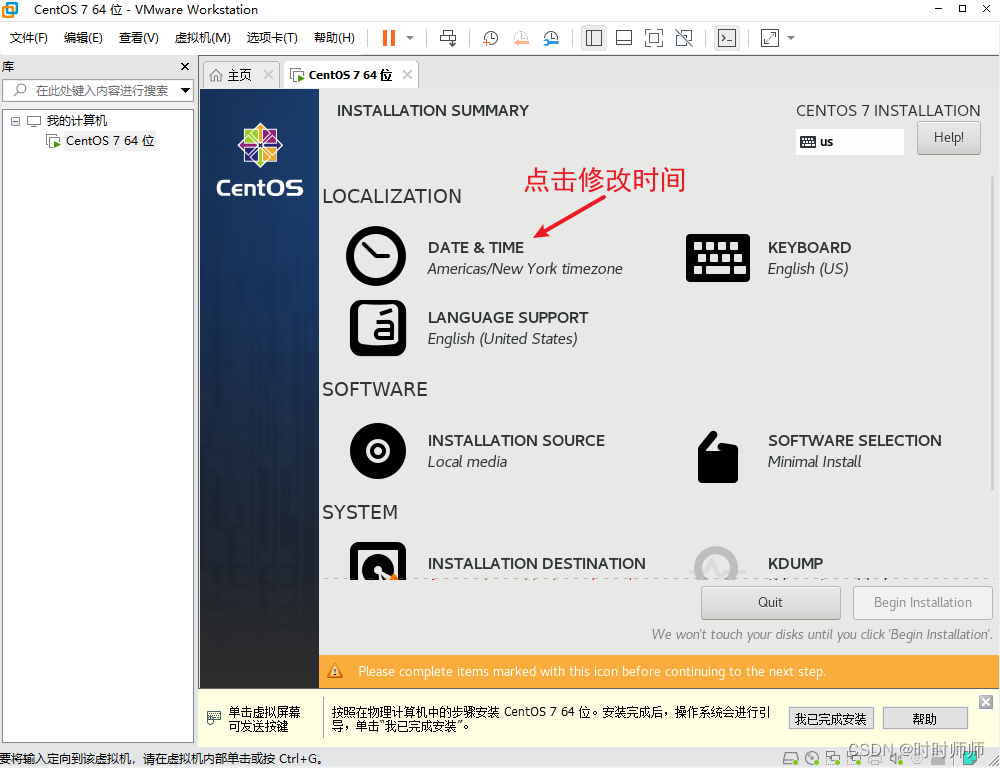Image resolution: width=1000 pixels, height=768 pixels.
Task: Revert the VM to the previous snapshot
Action: (521, 38)
